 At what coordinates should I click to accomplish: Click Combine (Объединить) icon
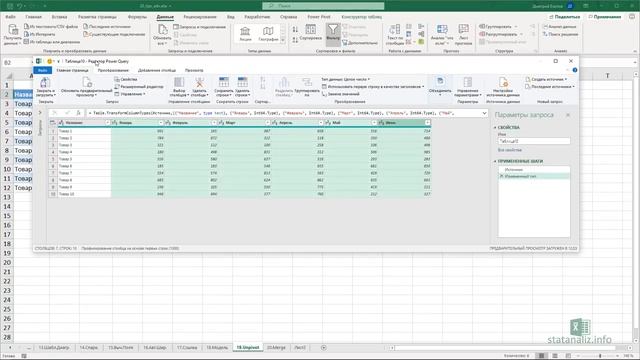click(x=440, y=82)
